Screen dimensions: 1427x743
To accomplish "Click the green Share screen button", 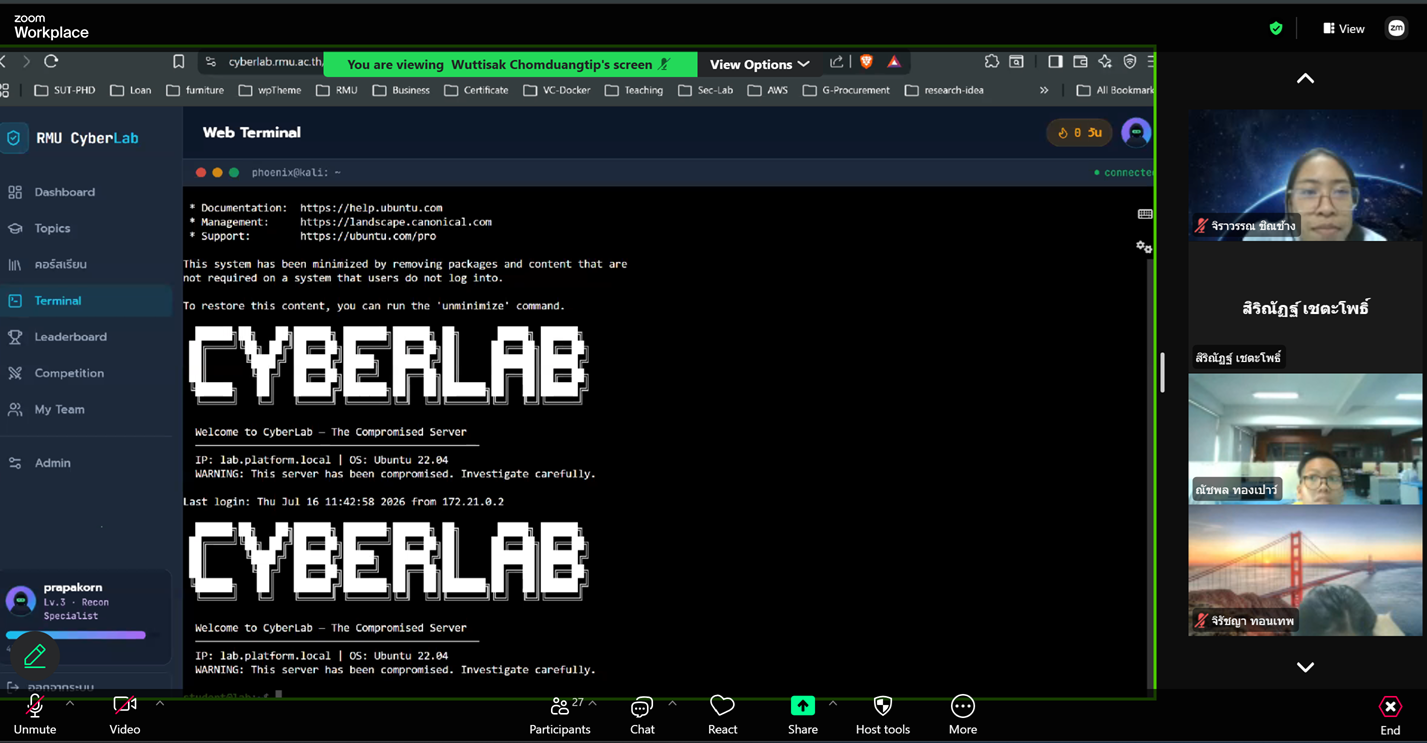I will tap(803, 714).
